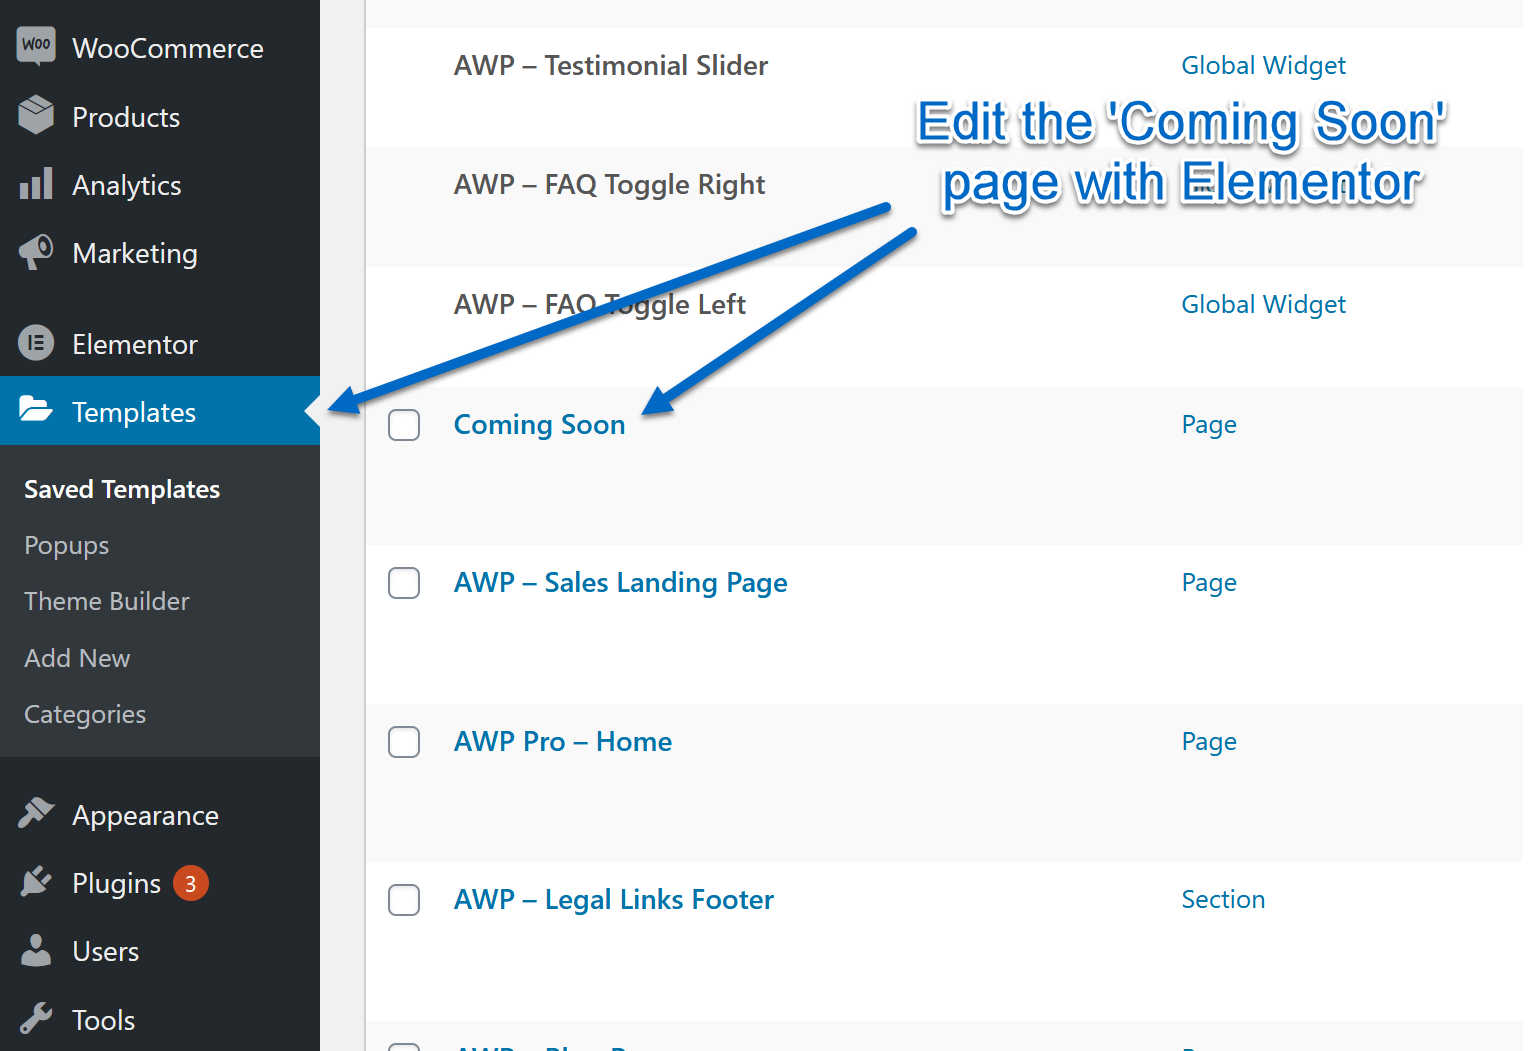
Task: Click the AWP – FAQ Toggle Right title
Action: pyautogui.click(x=609, y=185)
